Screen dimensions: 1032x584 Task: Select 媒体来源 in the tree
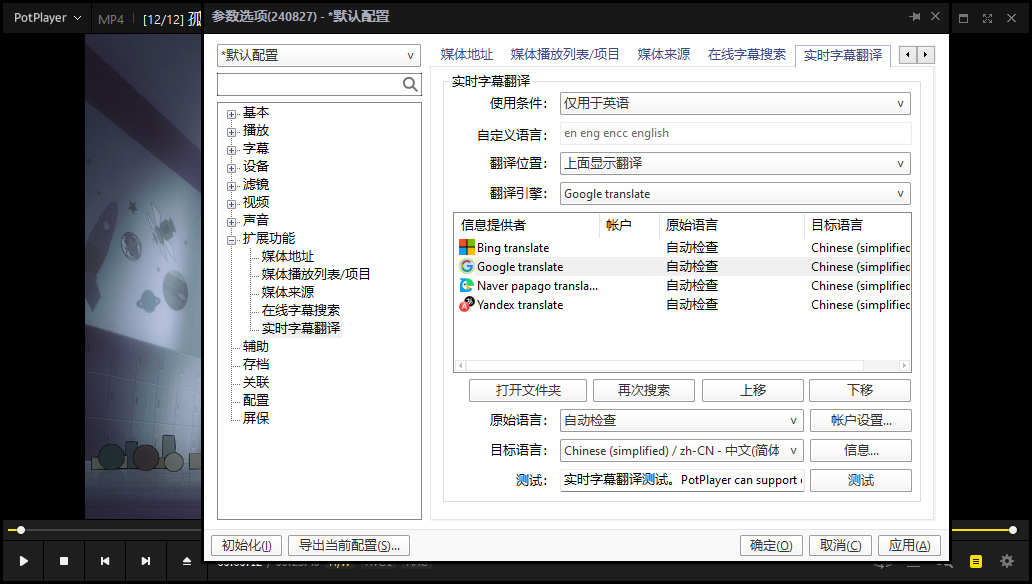pyautogui.click(x=288, y=292)
